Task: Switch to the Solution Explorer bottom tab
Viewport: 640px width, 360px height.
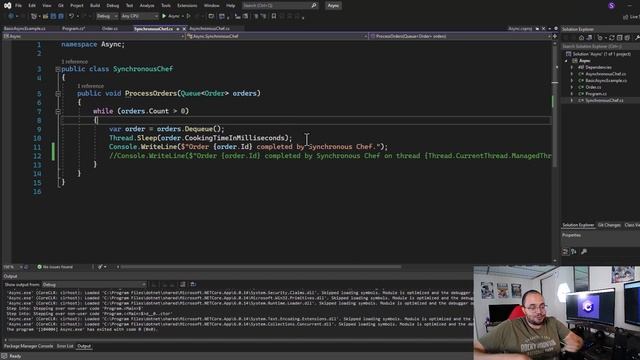Action: pyautogui.click(x=578, y=225)
